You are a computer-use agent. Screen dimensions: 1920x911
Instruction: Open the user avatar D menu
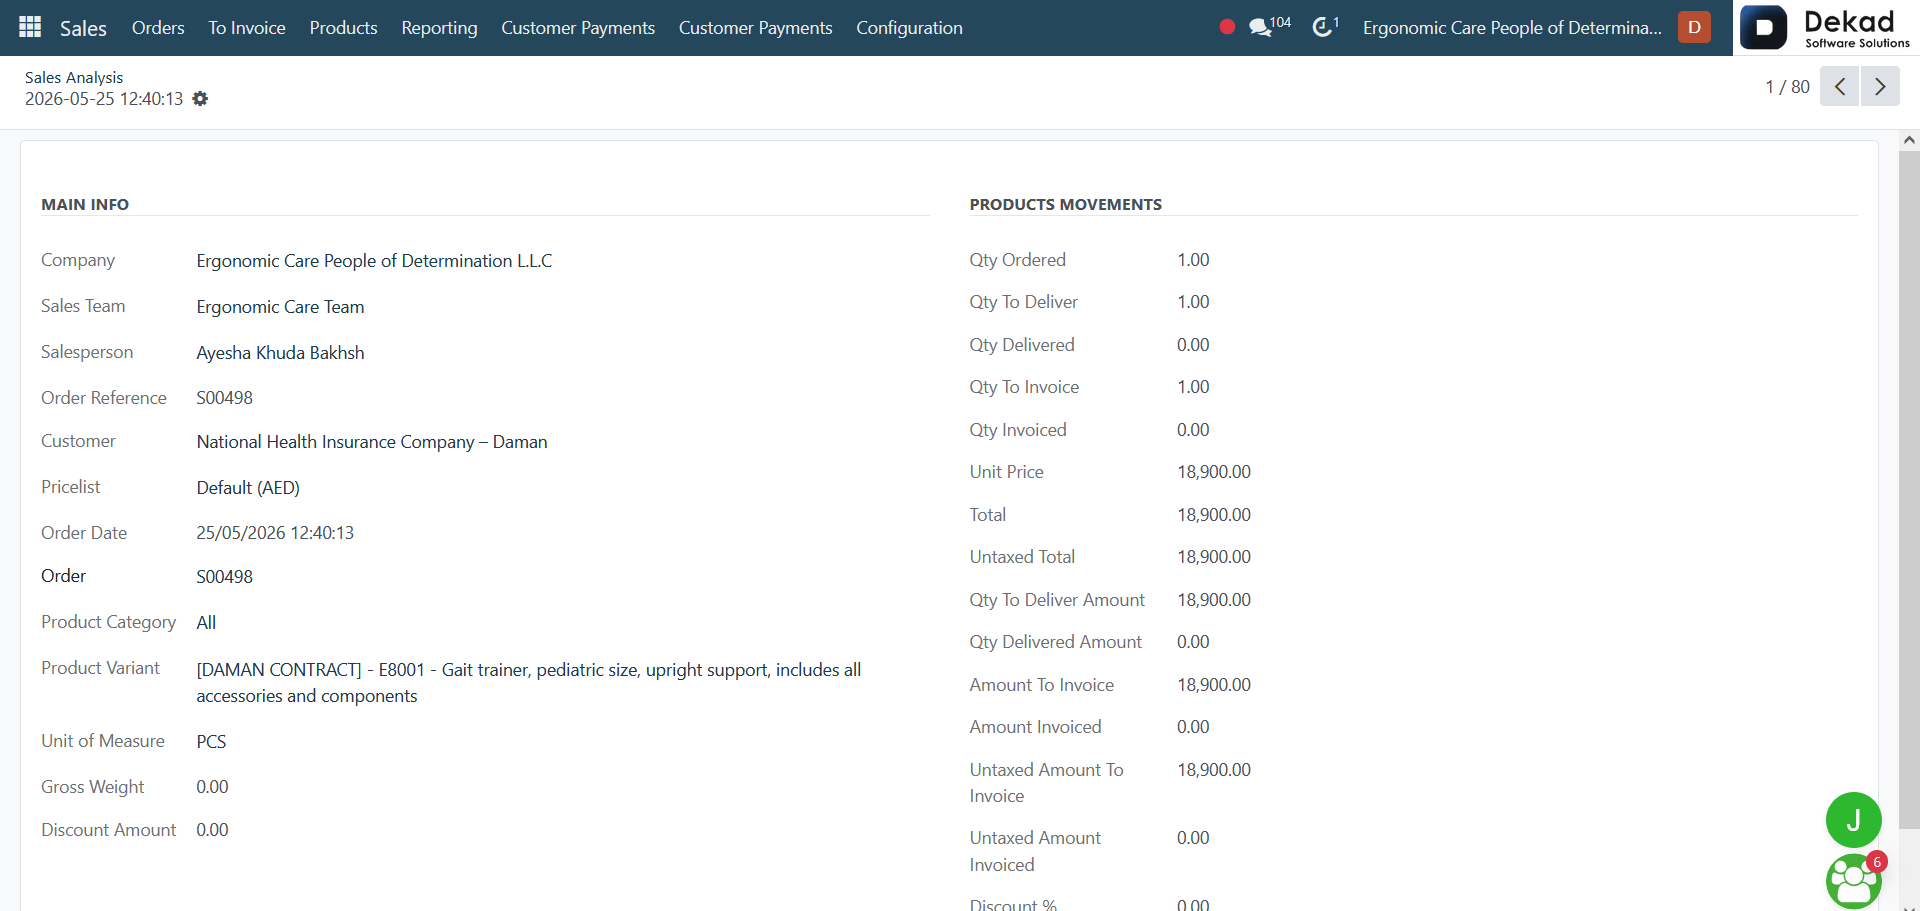1694,27
